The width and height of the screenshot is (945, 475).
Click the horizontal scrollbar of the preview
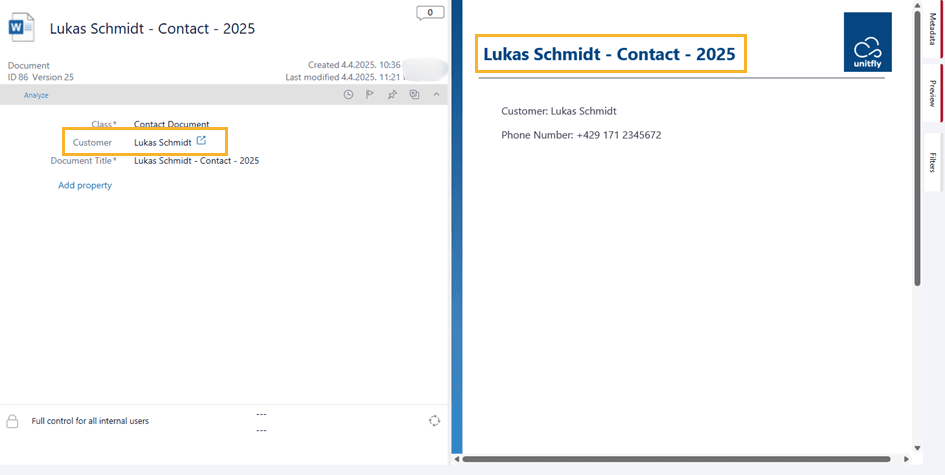click(675, 459)
